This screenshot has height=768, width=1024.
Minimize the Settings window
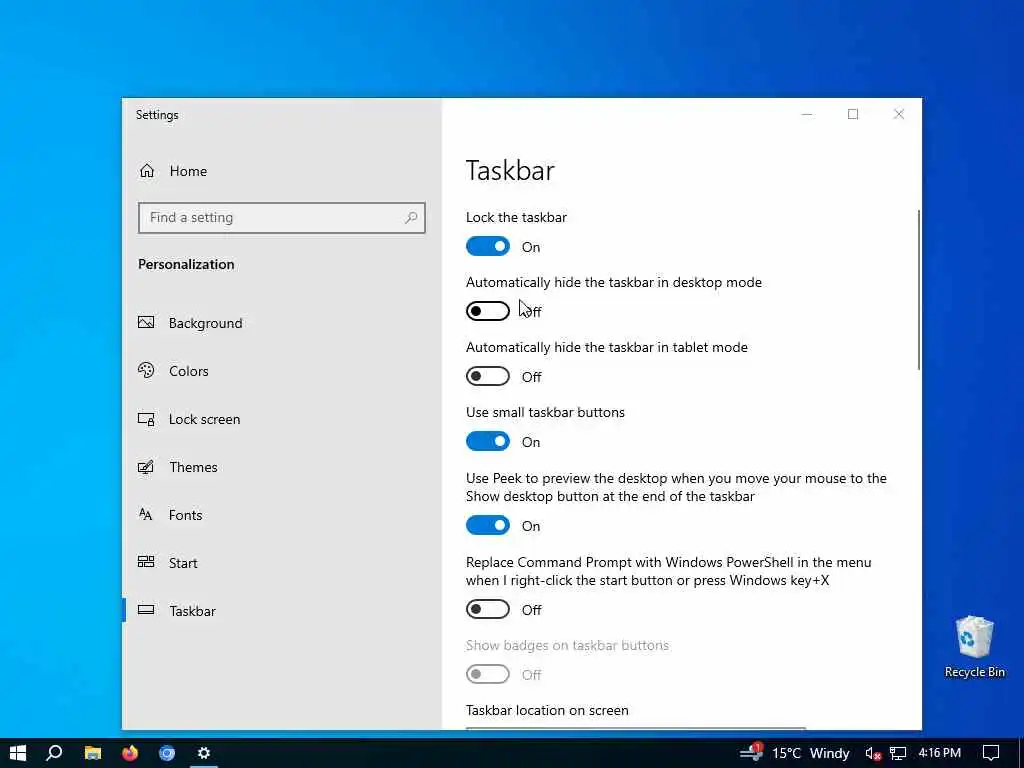pyautogui.click(x=807, y=114)
